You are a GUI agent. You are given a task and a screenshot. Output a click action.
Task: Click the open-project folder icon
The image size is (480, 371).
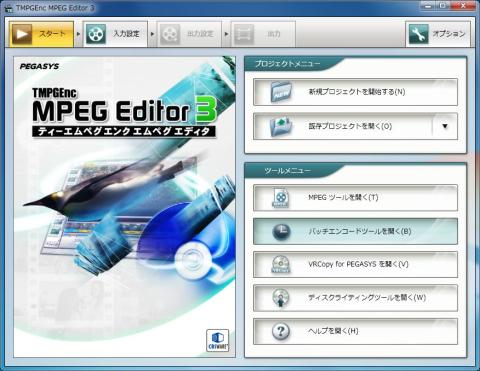coord(281,126)
